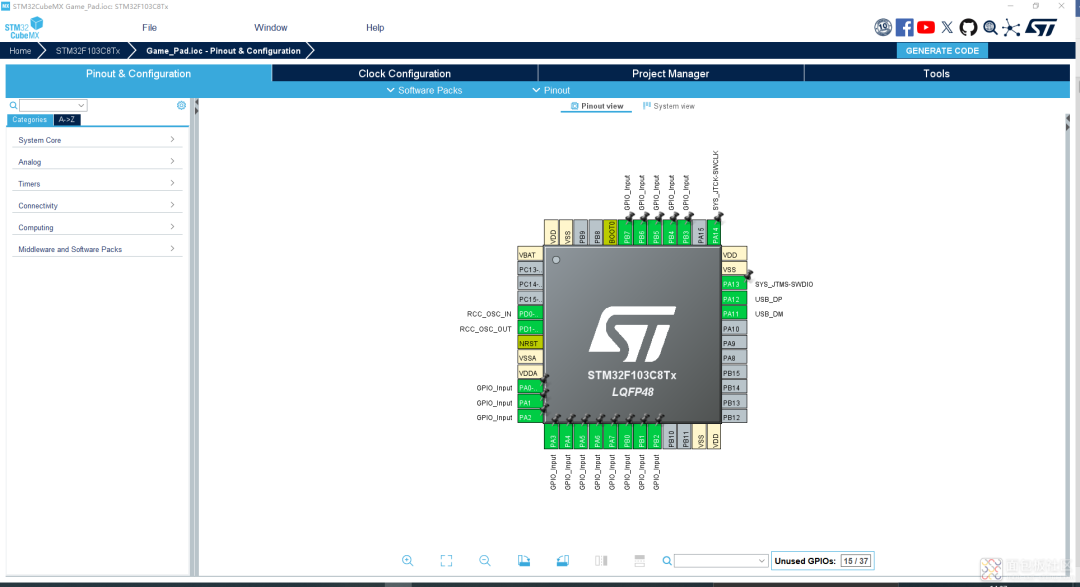Image resolution: width=1080 pixels, height=587 pixels.
Task: Open the Help menu
Action: click(x=375, y=28)
